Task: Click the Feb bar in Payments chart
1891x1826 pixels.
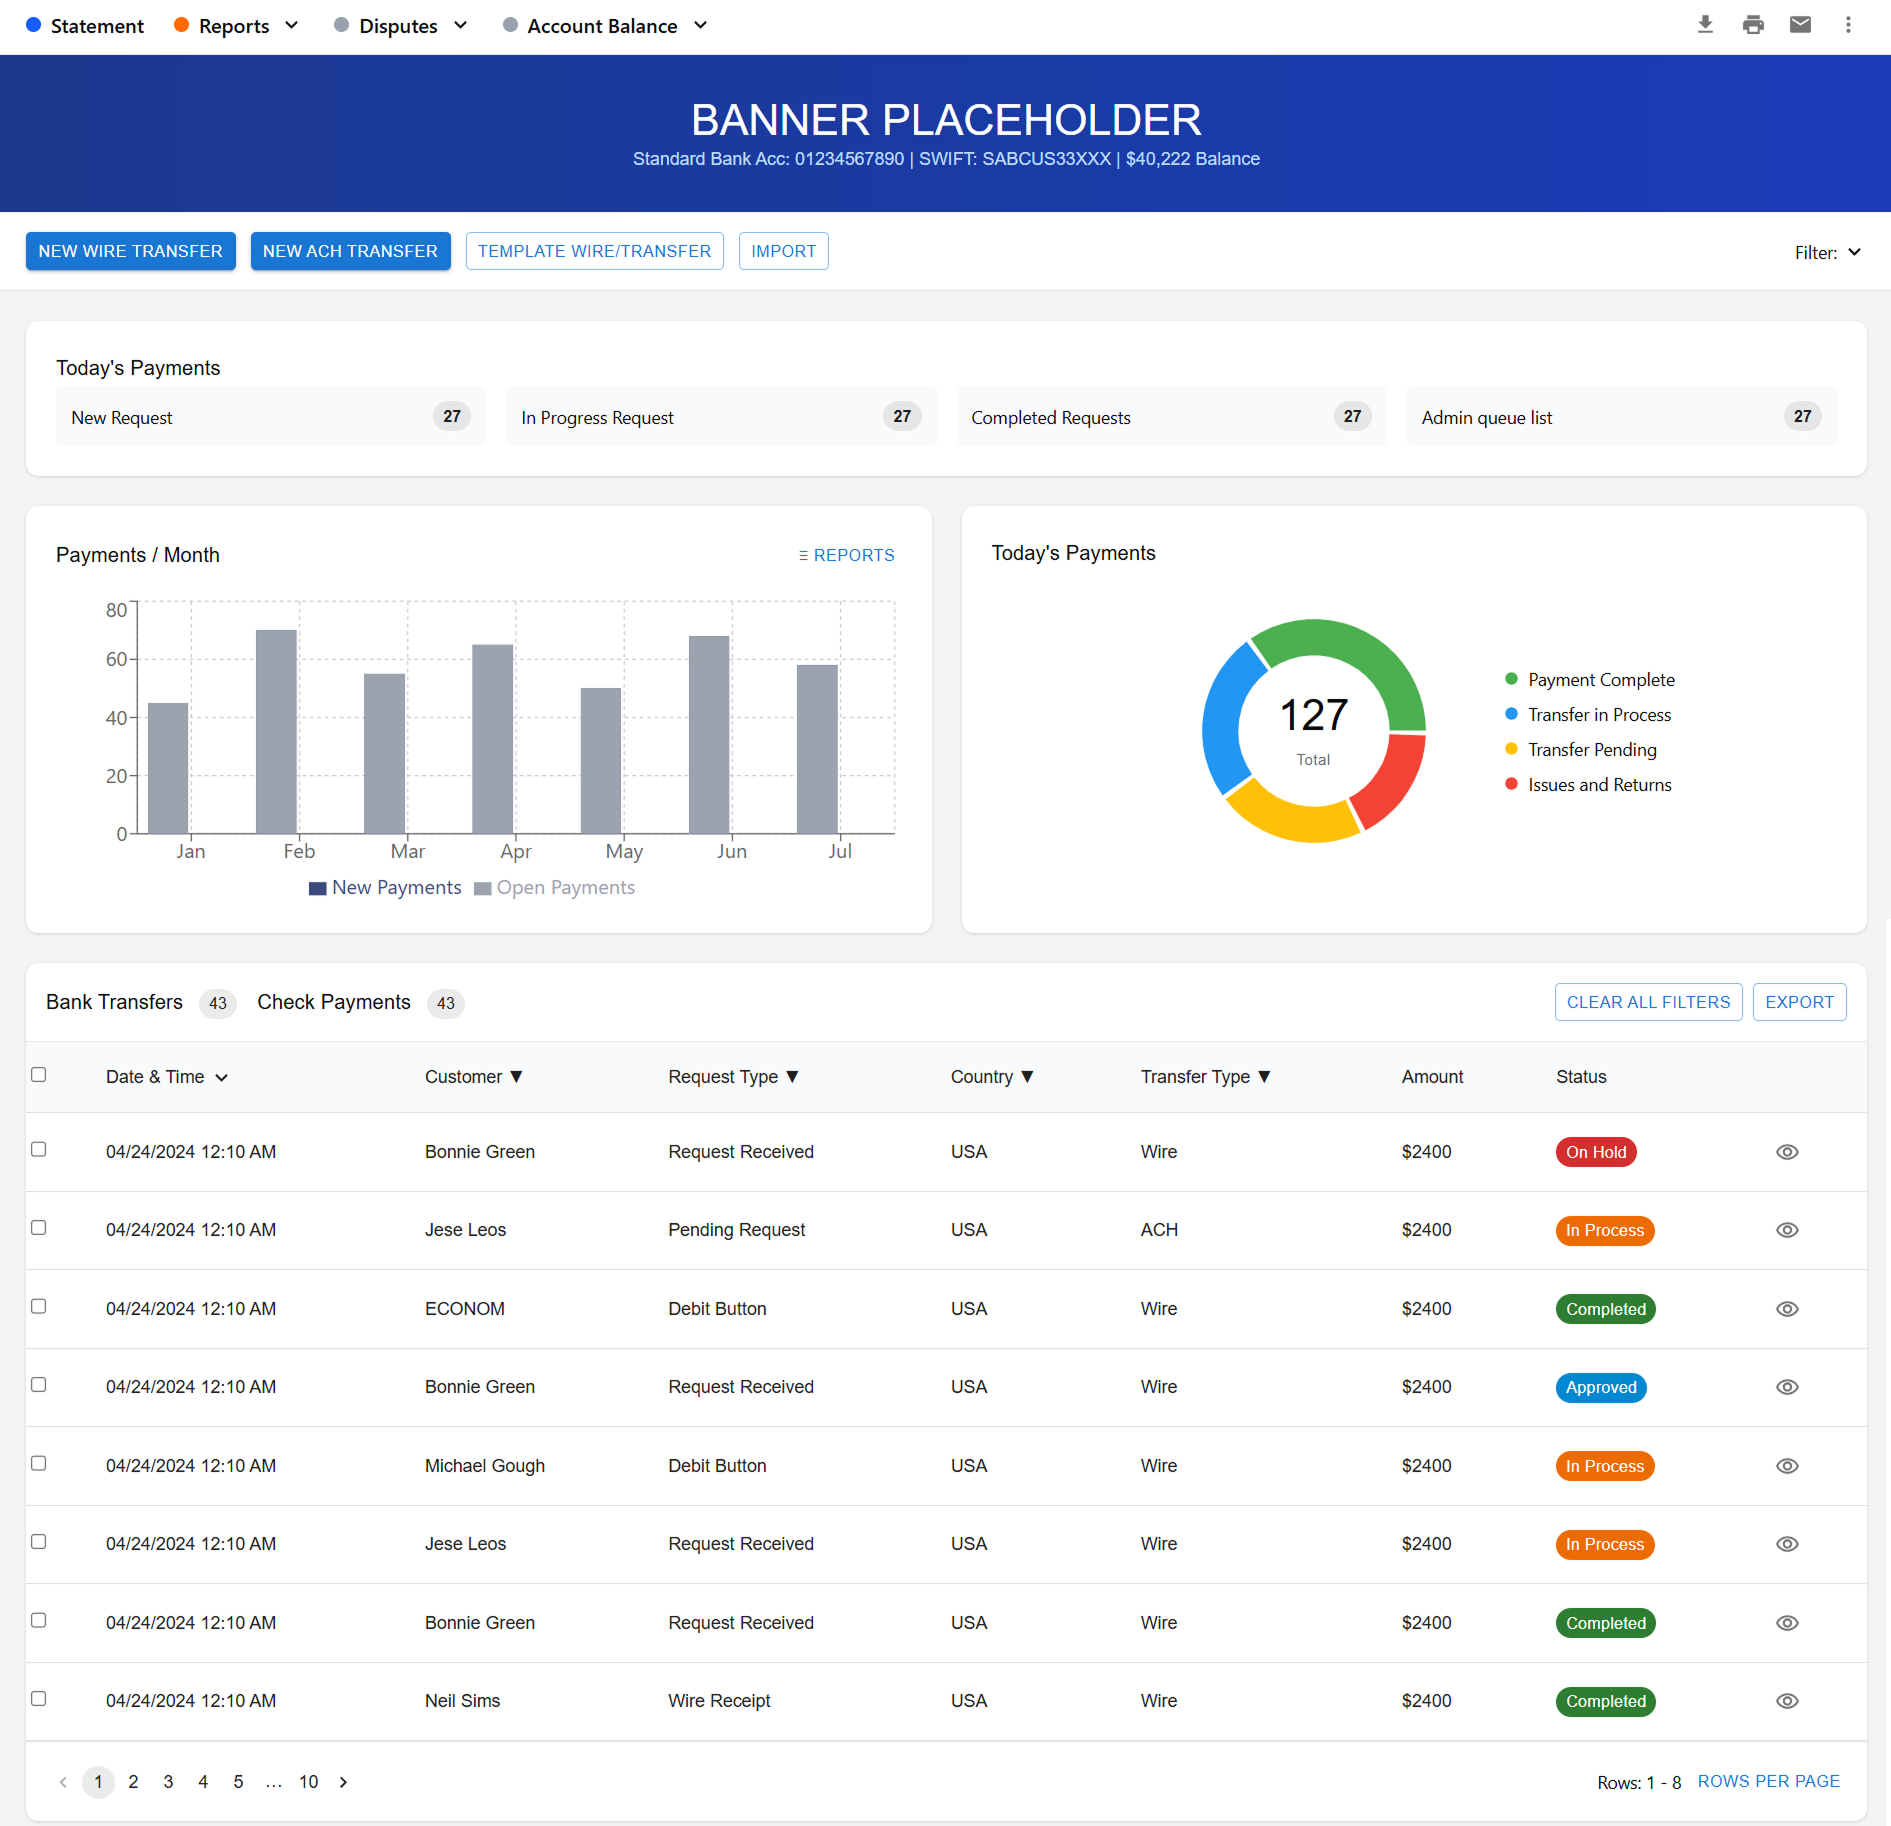Action: pyautogui.click(x=276, y=731)
